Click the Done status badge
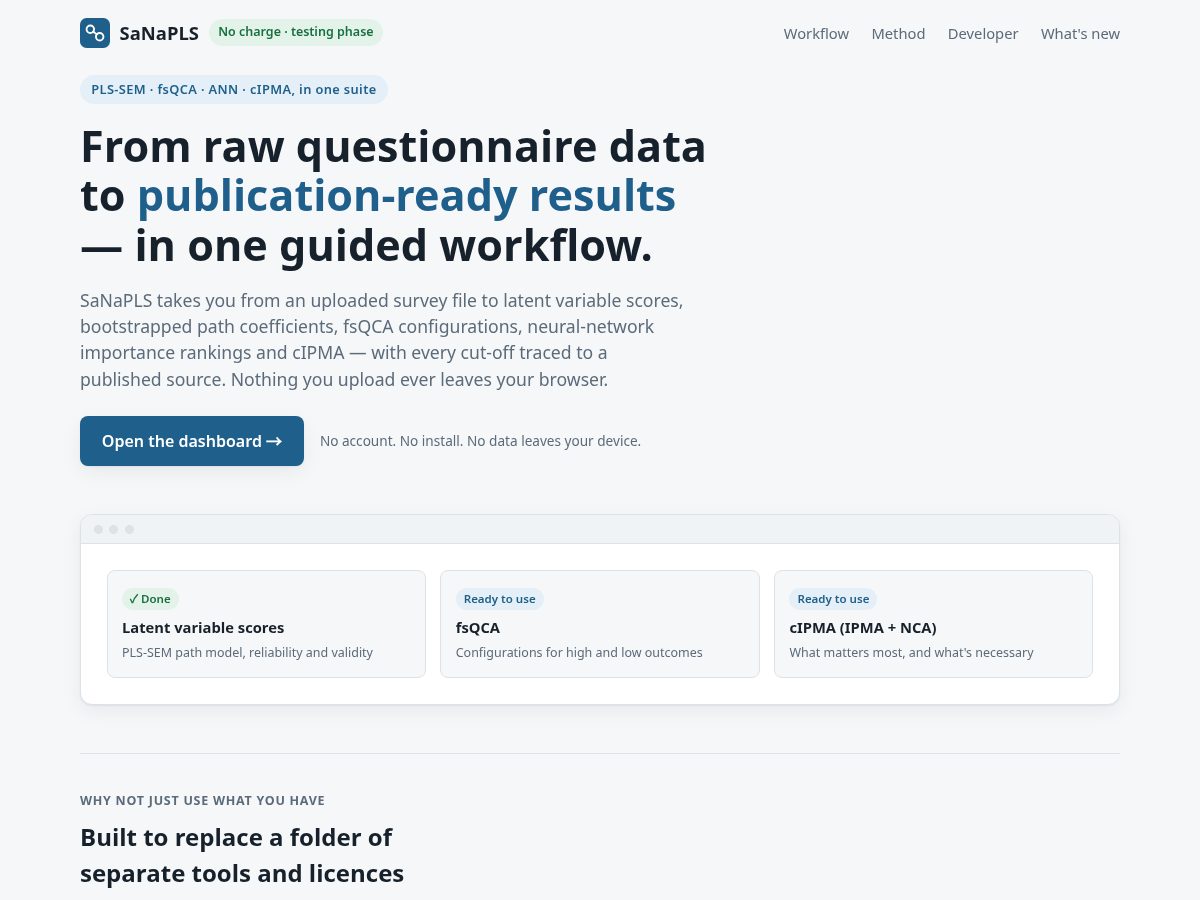Image resolution: width=1200 pixels, height=900 pixels. coord(150,599)
